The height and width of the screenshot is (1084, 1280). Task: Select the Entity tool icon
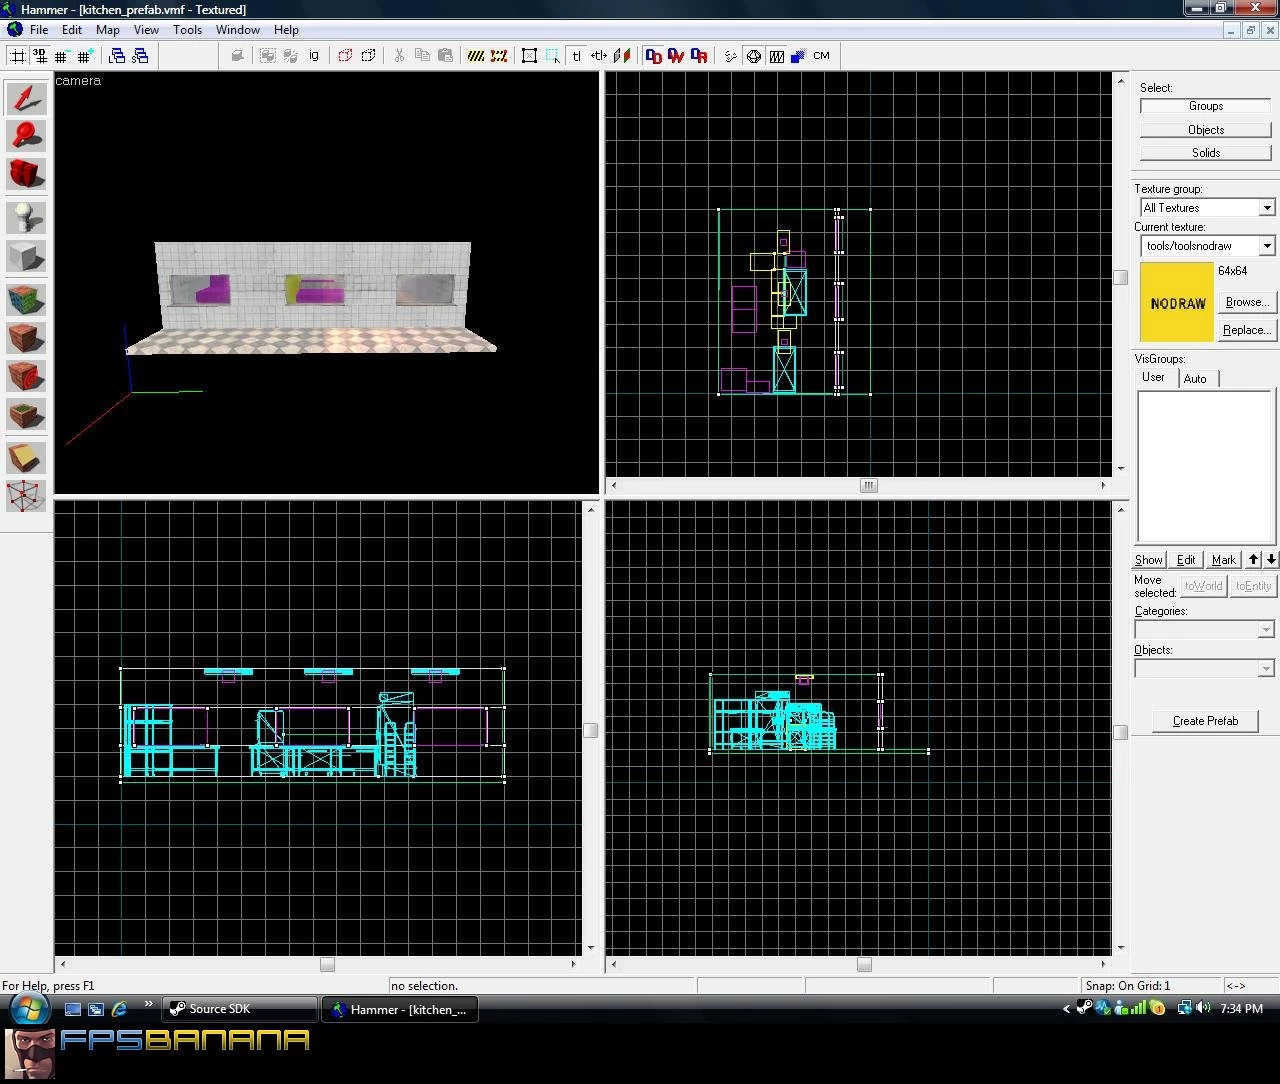click(26, 218)
